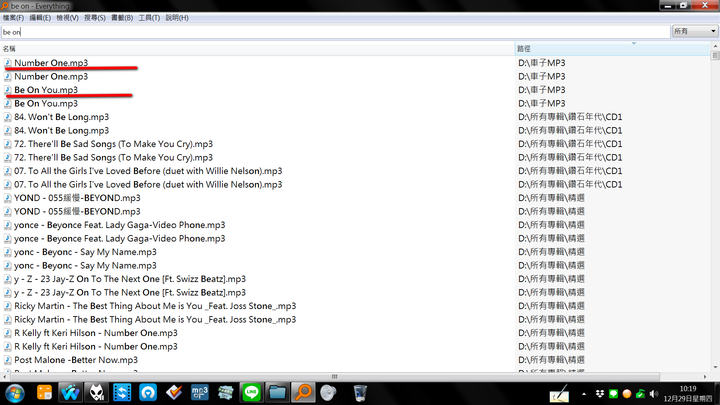The height and width of the screenshot is (405, 720).
Task: Click the orange circle tray icon
Action: [626, 394]
